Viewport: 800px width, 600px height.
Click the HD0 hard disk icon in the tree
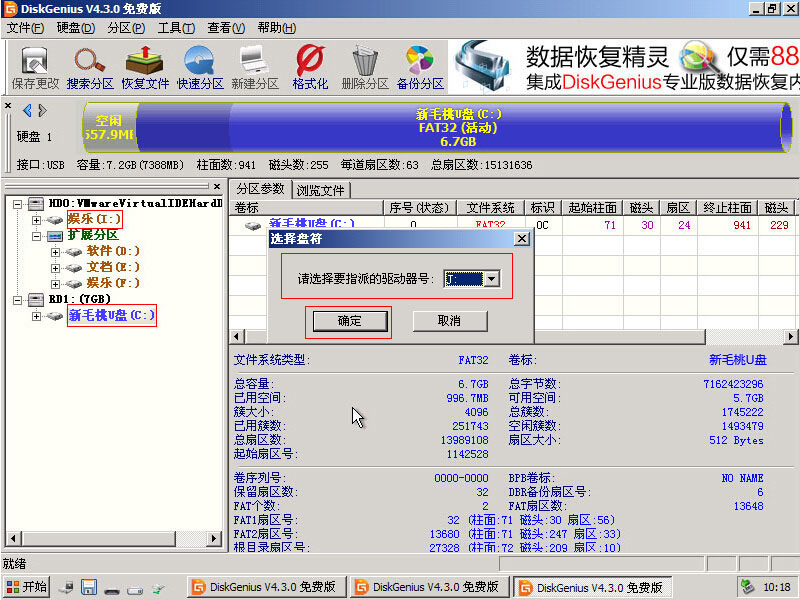(x=36, y=204)
